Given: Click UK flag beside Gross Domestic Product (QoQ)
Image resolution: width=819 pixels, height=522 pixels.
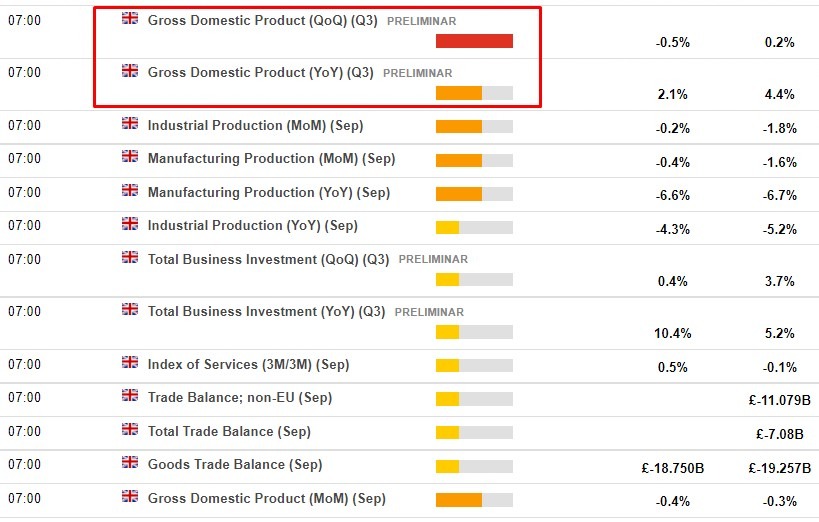Looking at the screenshot, I should pos(130,18).
